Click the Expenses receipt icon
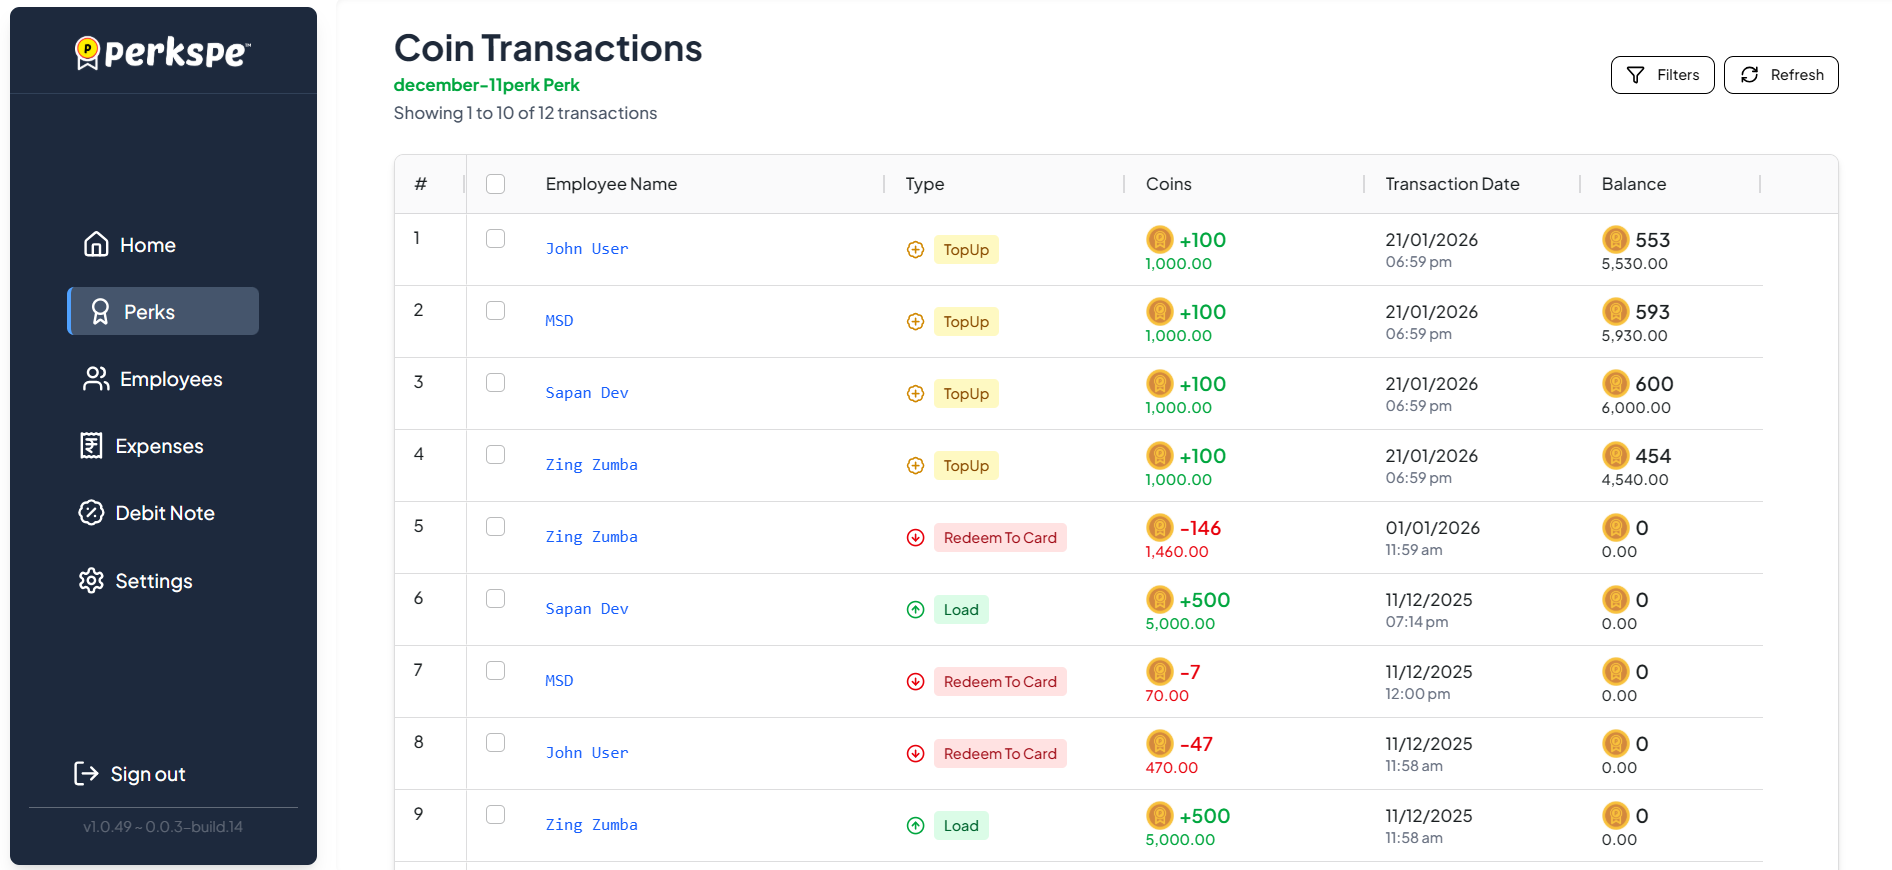This screenshot has height=870, width=1892. 91,446
